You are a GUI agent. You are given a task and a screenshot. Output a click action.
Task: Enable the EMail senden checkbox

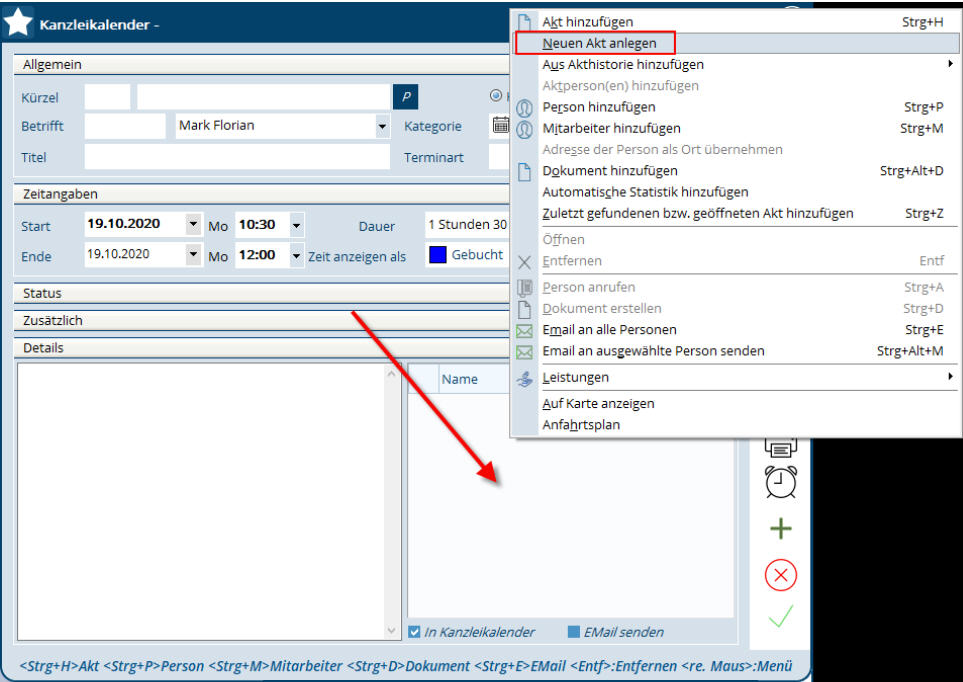574,632
